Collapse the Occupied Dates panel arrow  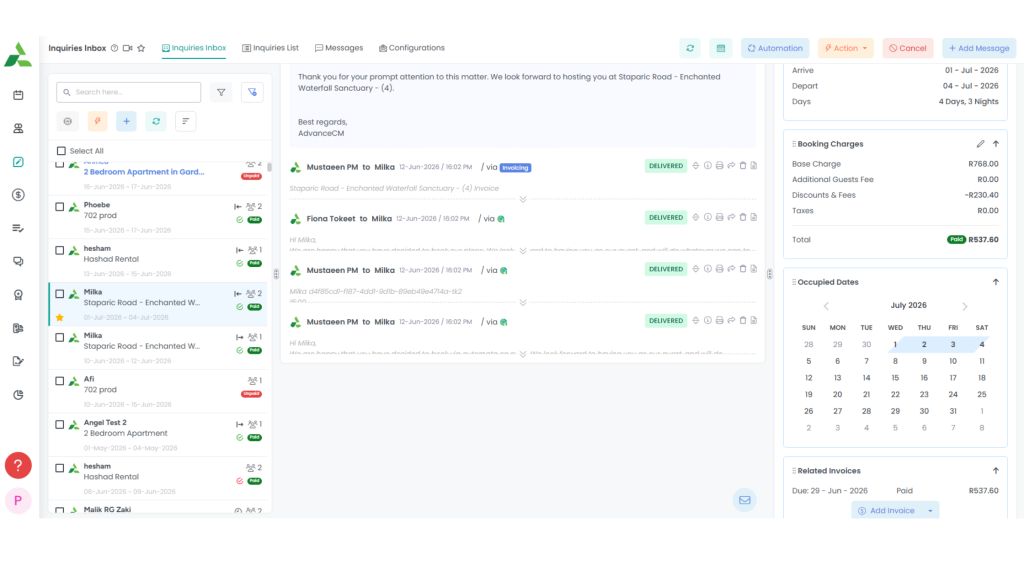(996, 282)
